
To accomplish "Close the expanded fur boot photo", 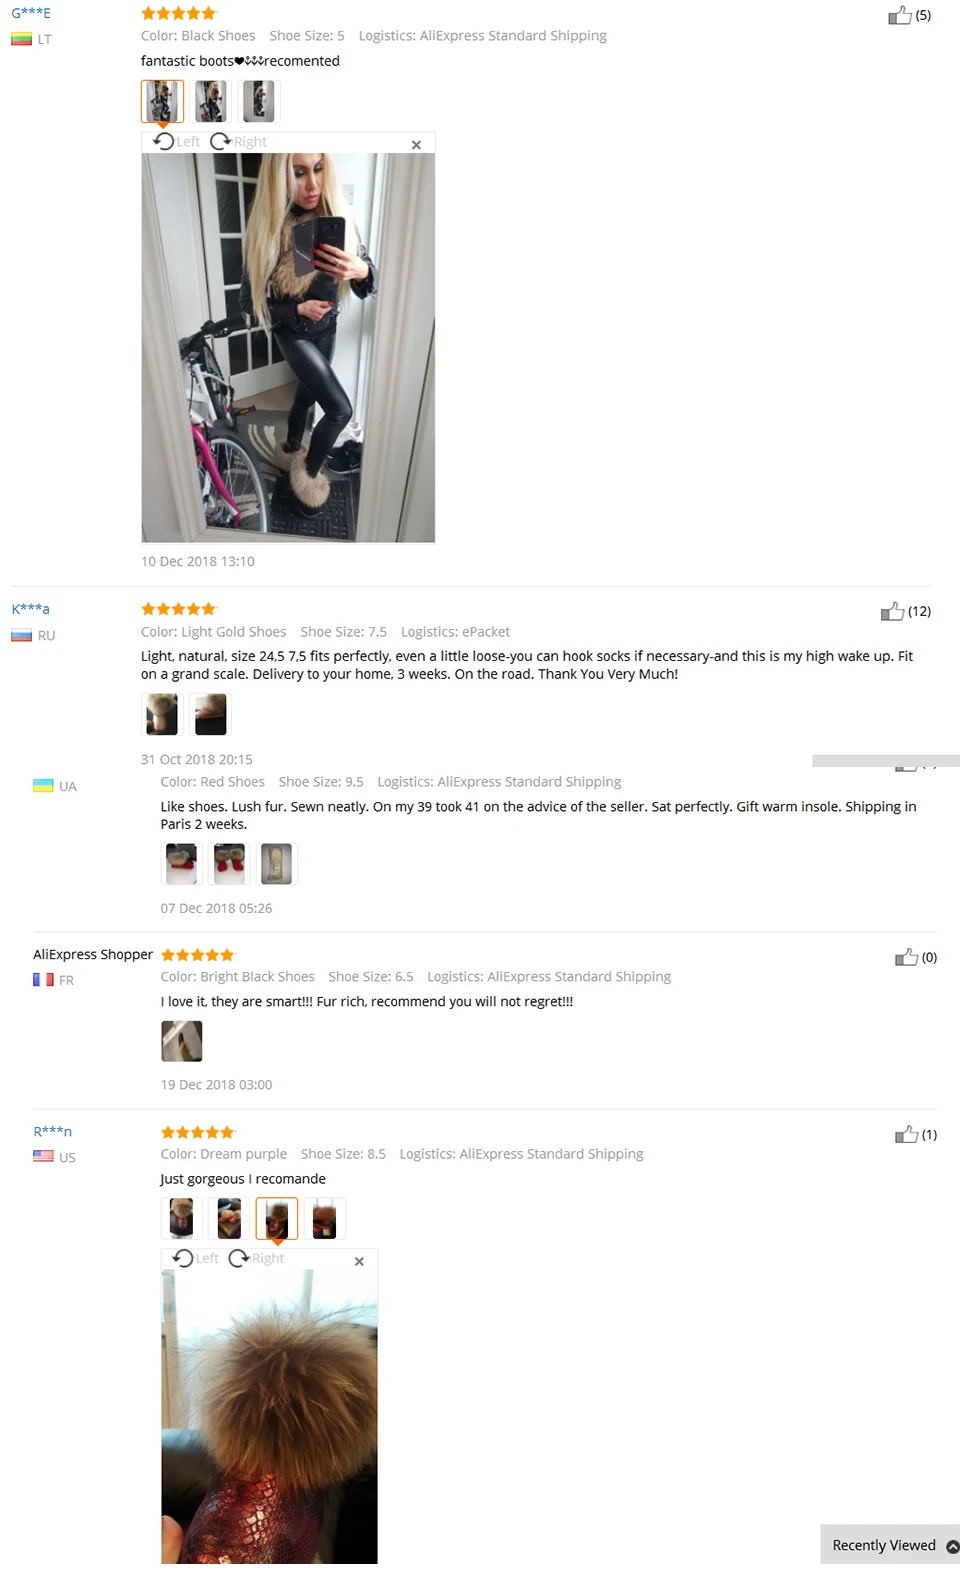I will click(x=359, y=1262).
